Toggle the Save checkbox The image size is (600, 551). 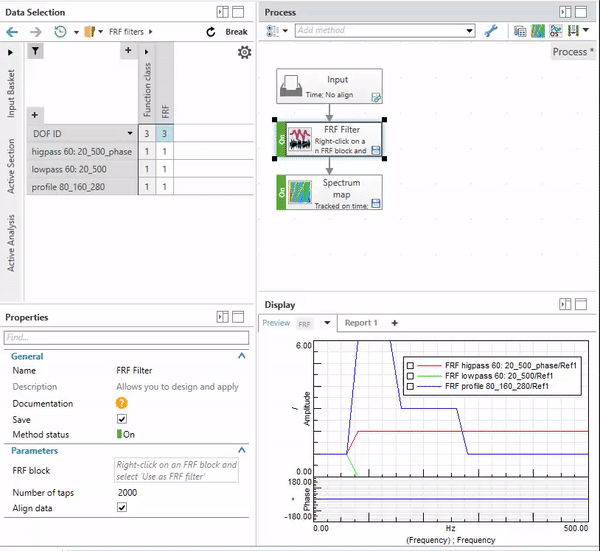[122, 419]
